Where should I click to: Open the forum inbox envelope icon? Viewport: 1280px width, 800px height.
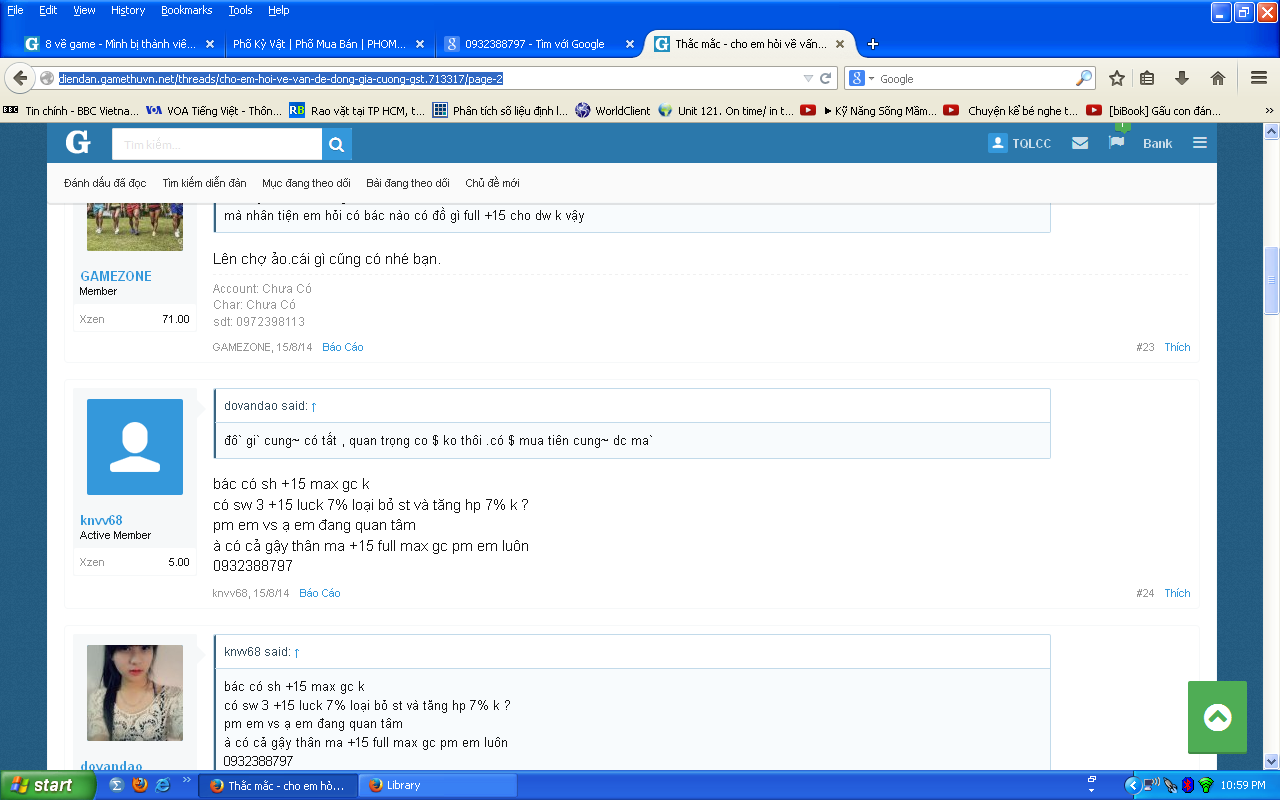click(x=1080, y=143)
